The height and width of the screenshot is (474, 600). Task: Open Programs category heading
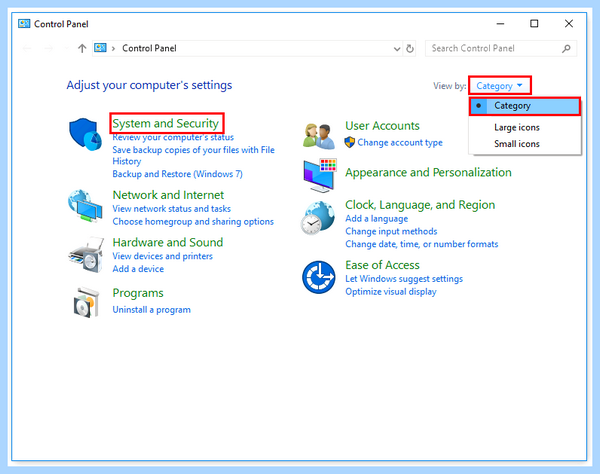[138, 293]
